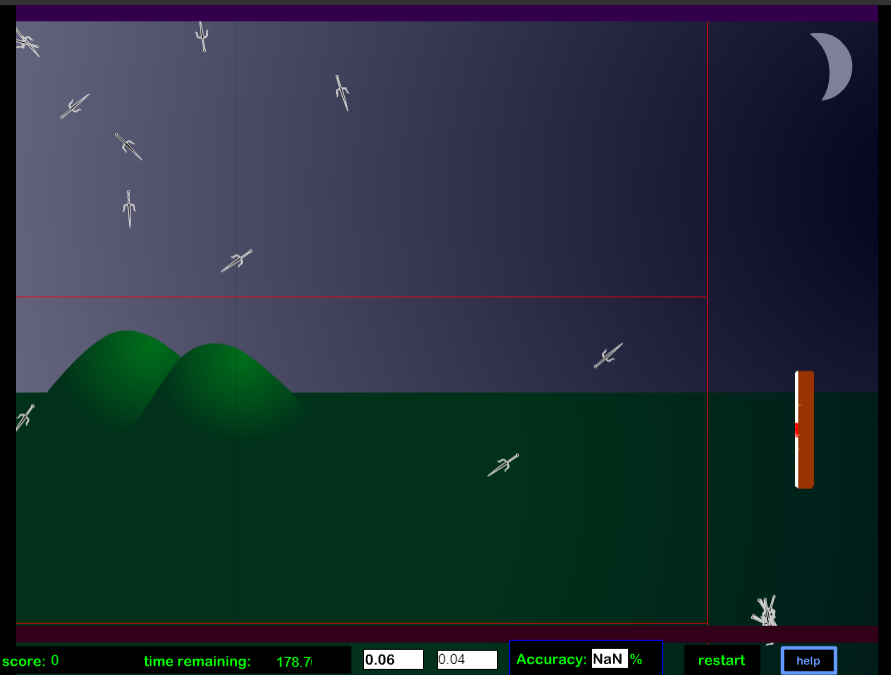Click the brown wooden target board
Viewport: 891px width, 675px height.
pyautogui.click(x=805, y=430)
